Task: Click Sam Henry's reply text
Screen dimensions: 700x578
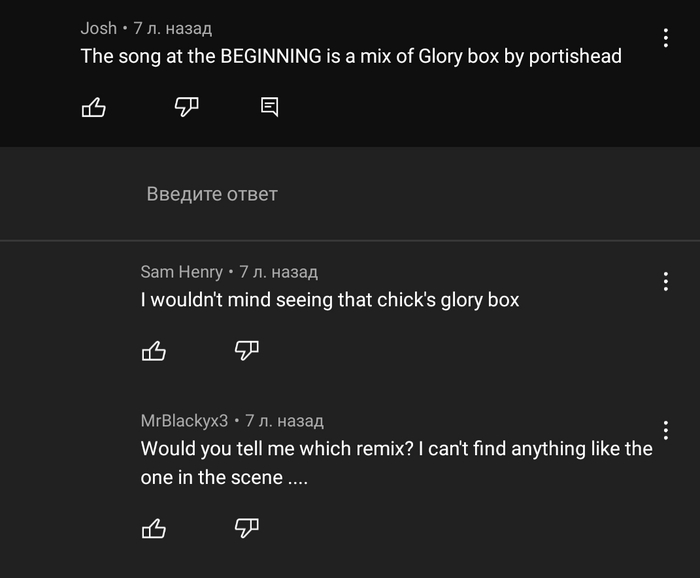Action: pyautogui.click(x=330, y=300)
